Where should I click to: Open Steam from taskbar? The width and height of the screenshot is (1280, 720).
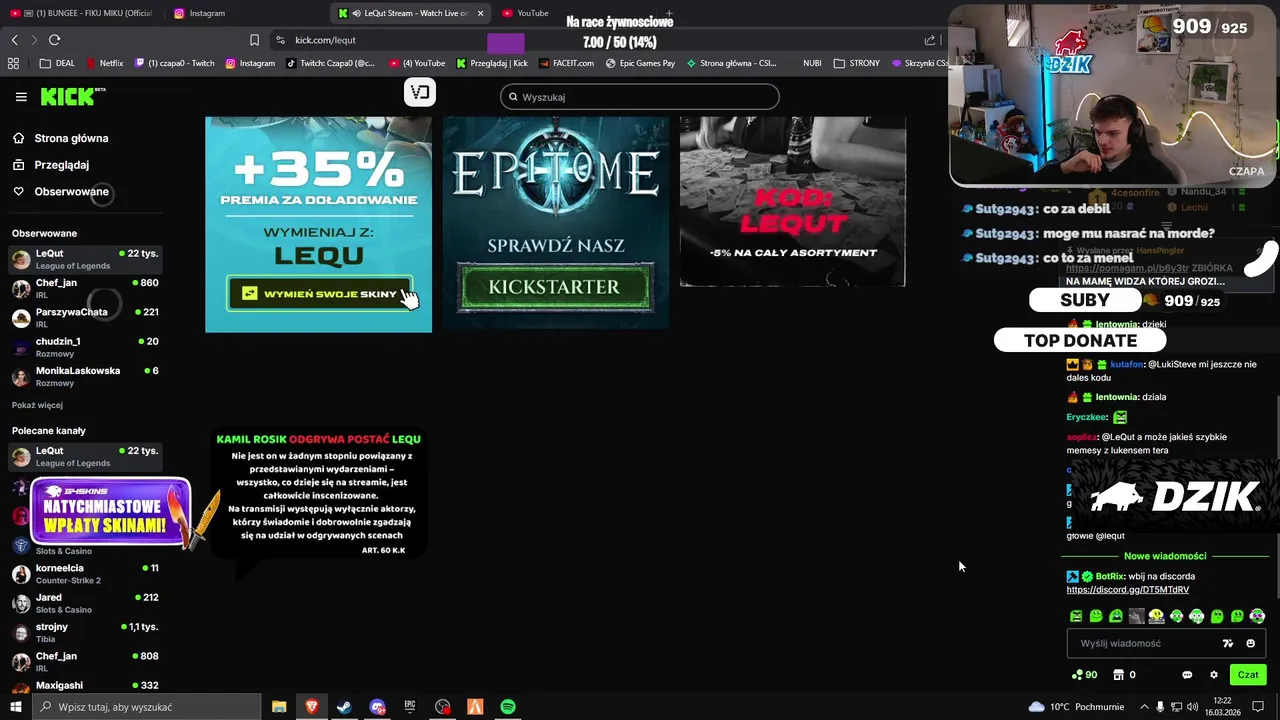point(344,707)
